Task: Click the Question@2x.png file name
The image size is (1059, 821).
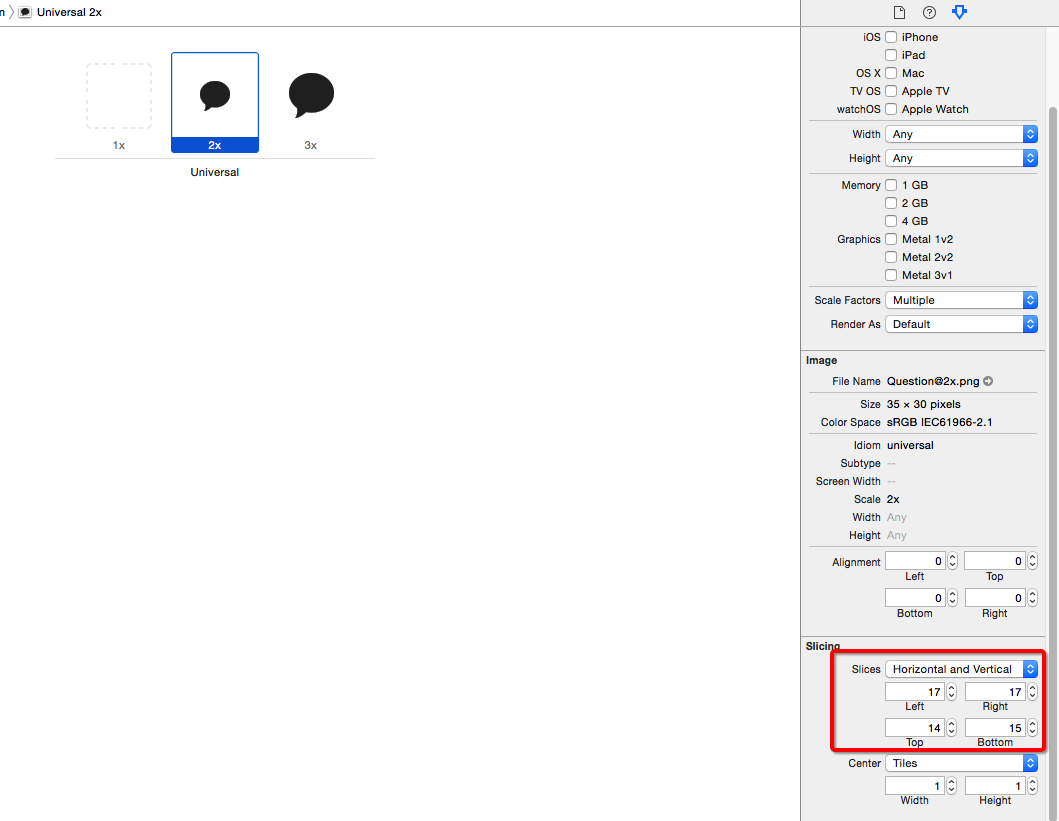Action: (933, 381)
